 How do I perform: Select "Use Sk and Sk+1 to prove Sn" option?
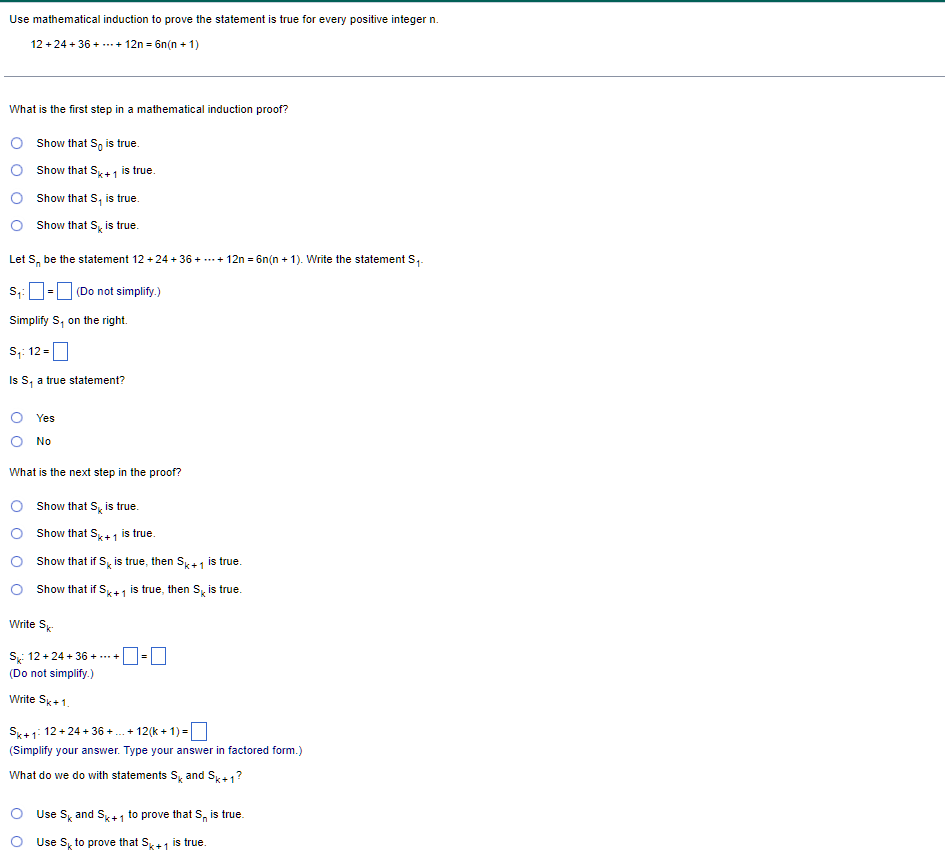(17, 814)
